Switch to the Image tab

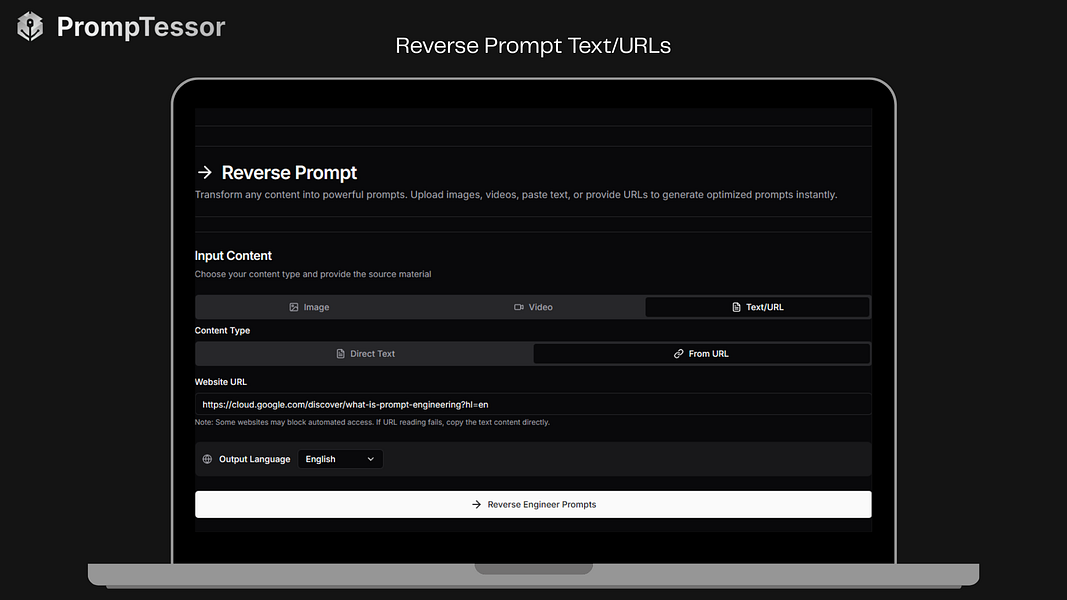pos(309,307)
